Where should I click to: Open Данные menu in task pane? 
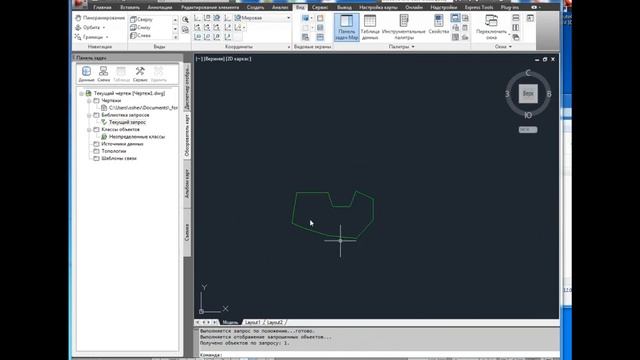click(x=86, y=74)
